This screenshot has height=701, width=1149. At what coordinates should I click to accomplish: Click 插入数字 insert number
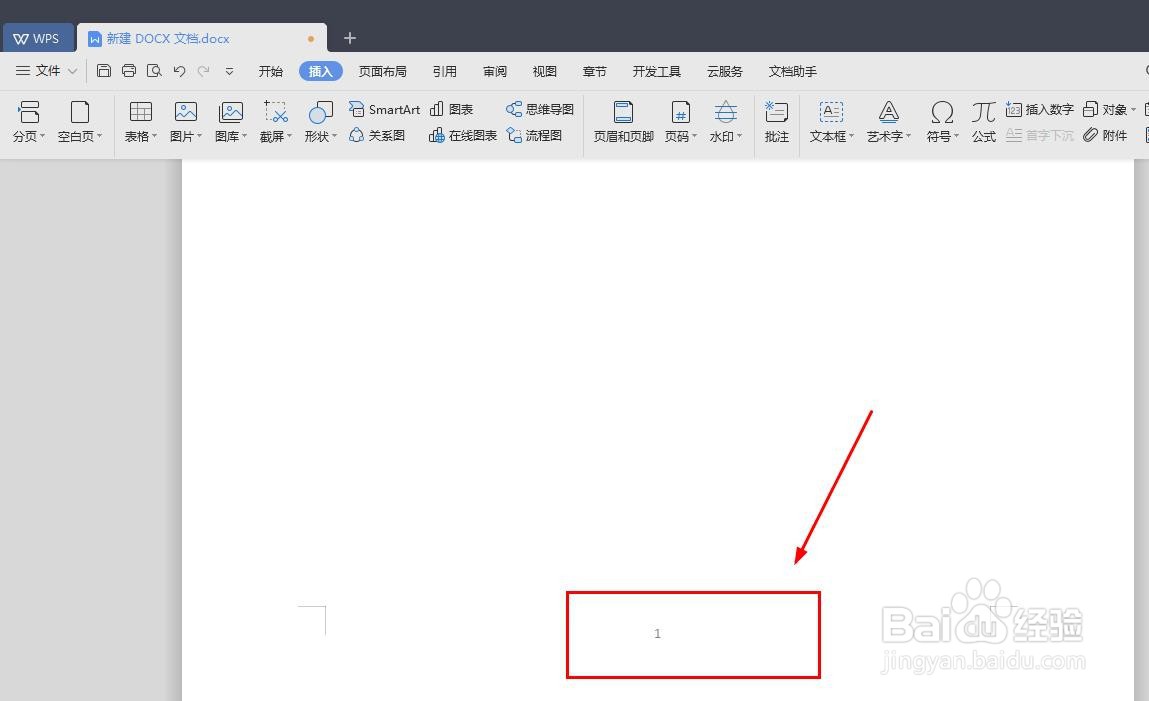pyautogui.click(x=1040, y=109)
